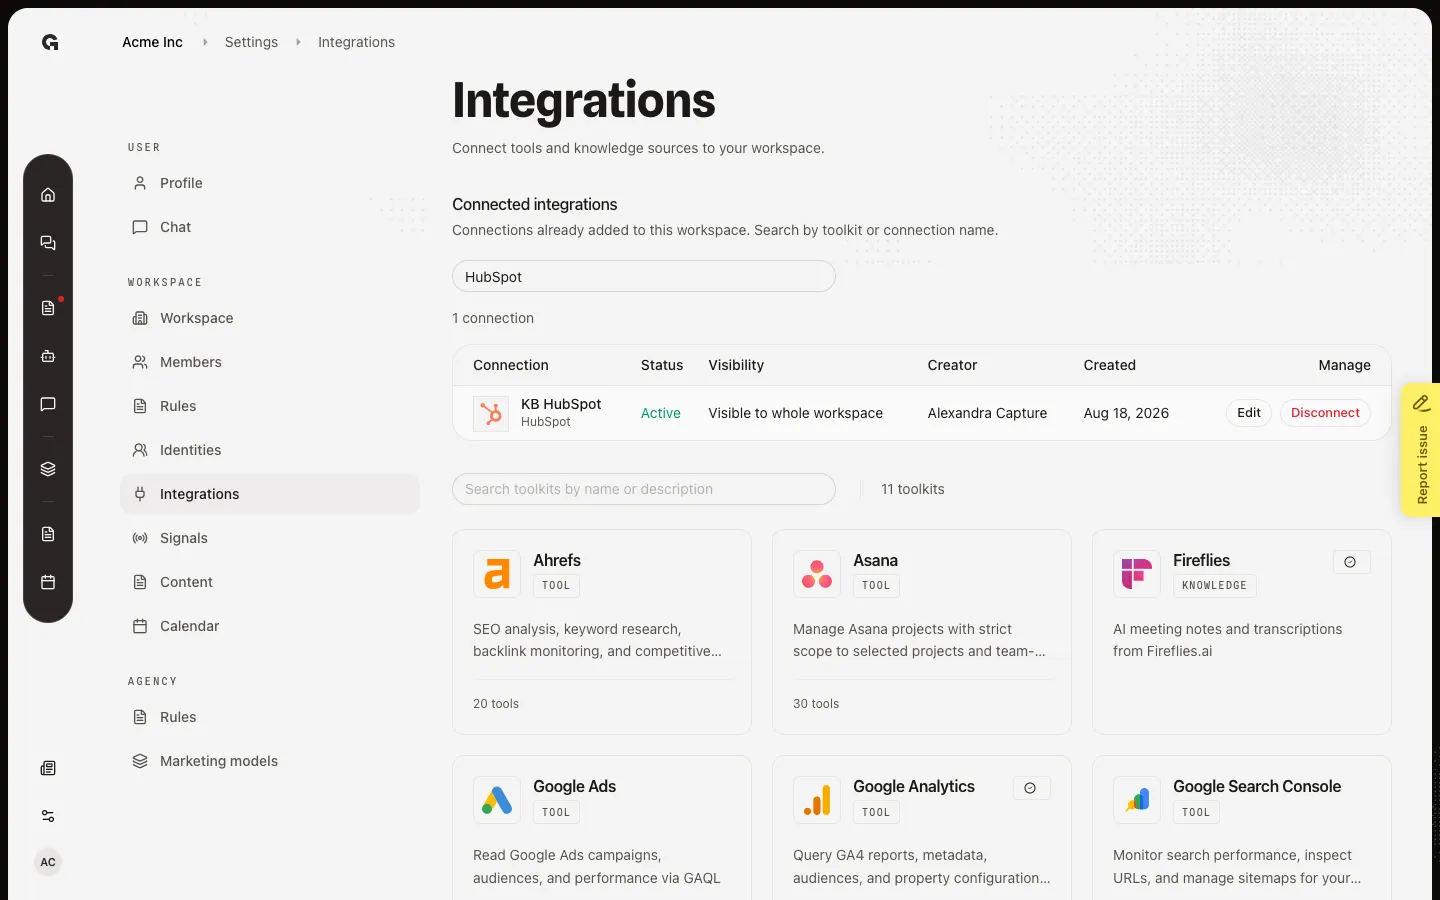The width and height of the screenshot is (1440, 900).
Task: Click the Visibility column header
Action: [736, 365]
